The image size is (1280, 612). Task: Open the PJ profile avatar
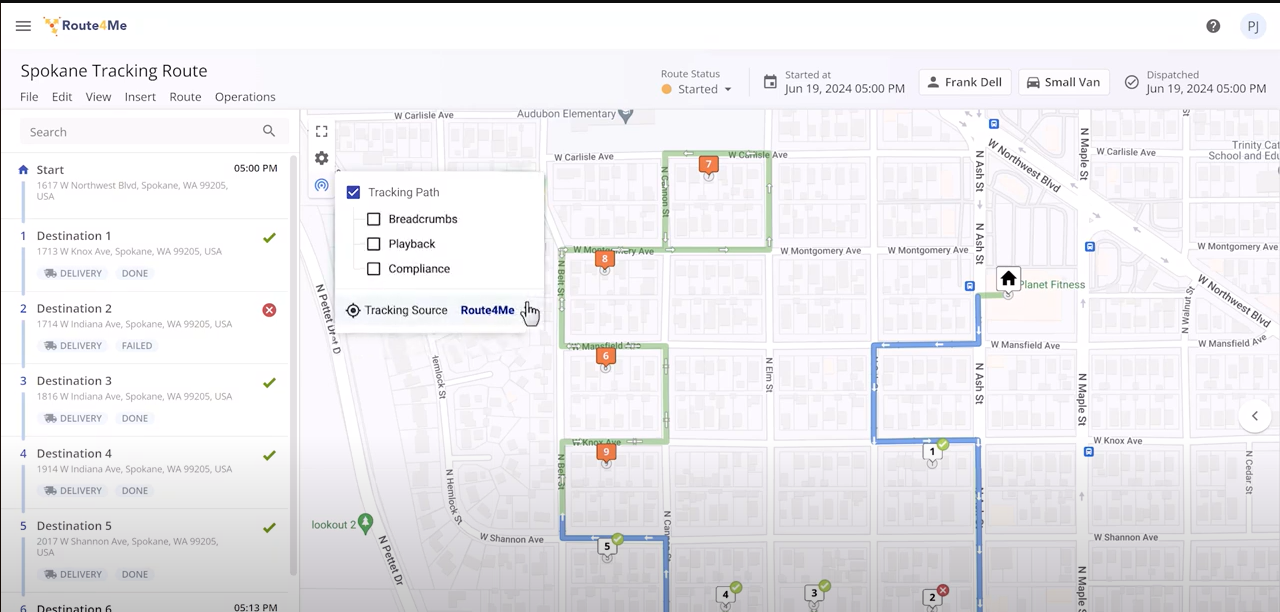coord(1254,25)
